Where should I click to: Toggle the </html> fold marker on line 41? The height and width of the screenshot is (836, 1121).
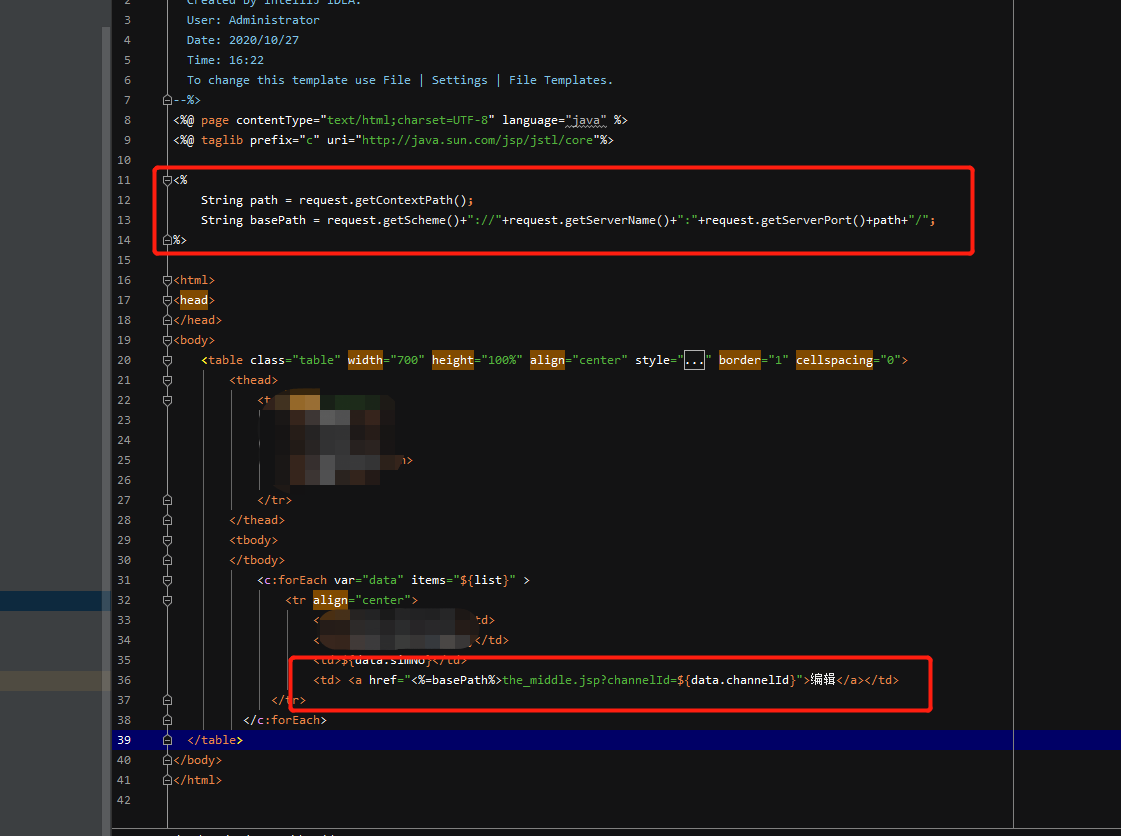tap(167, 780)
